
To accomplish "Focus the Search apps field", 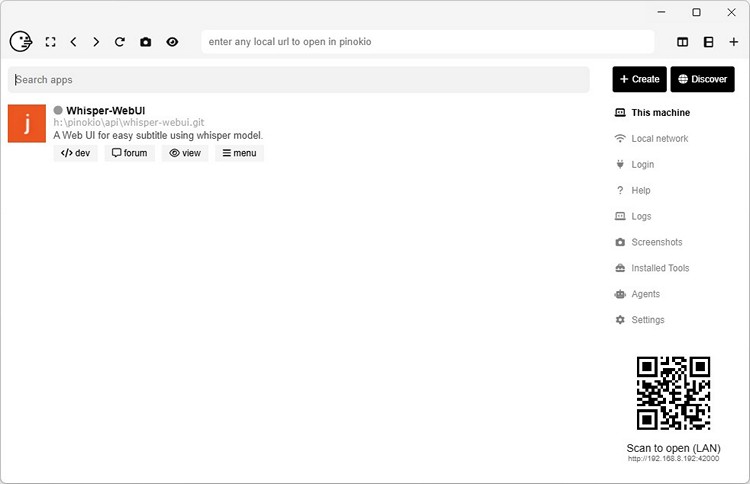I will 298,80.
